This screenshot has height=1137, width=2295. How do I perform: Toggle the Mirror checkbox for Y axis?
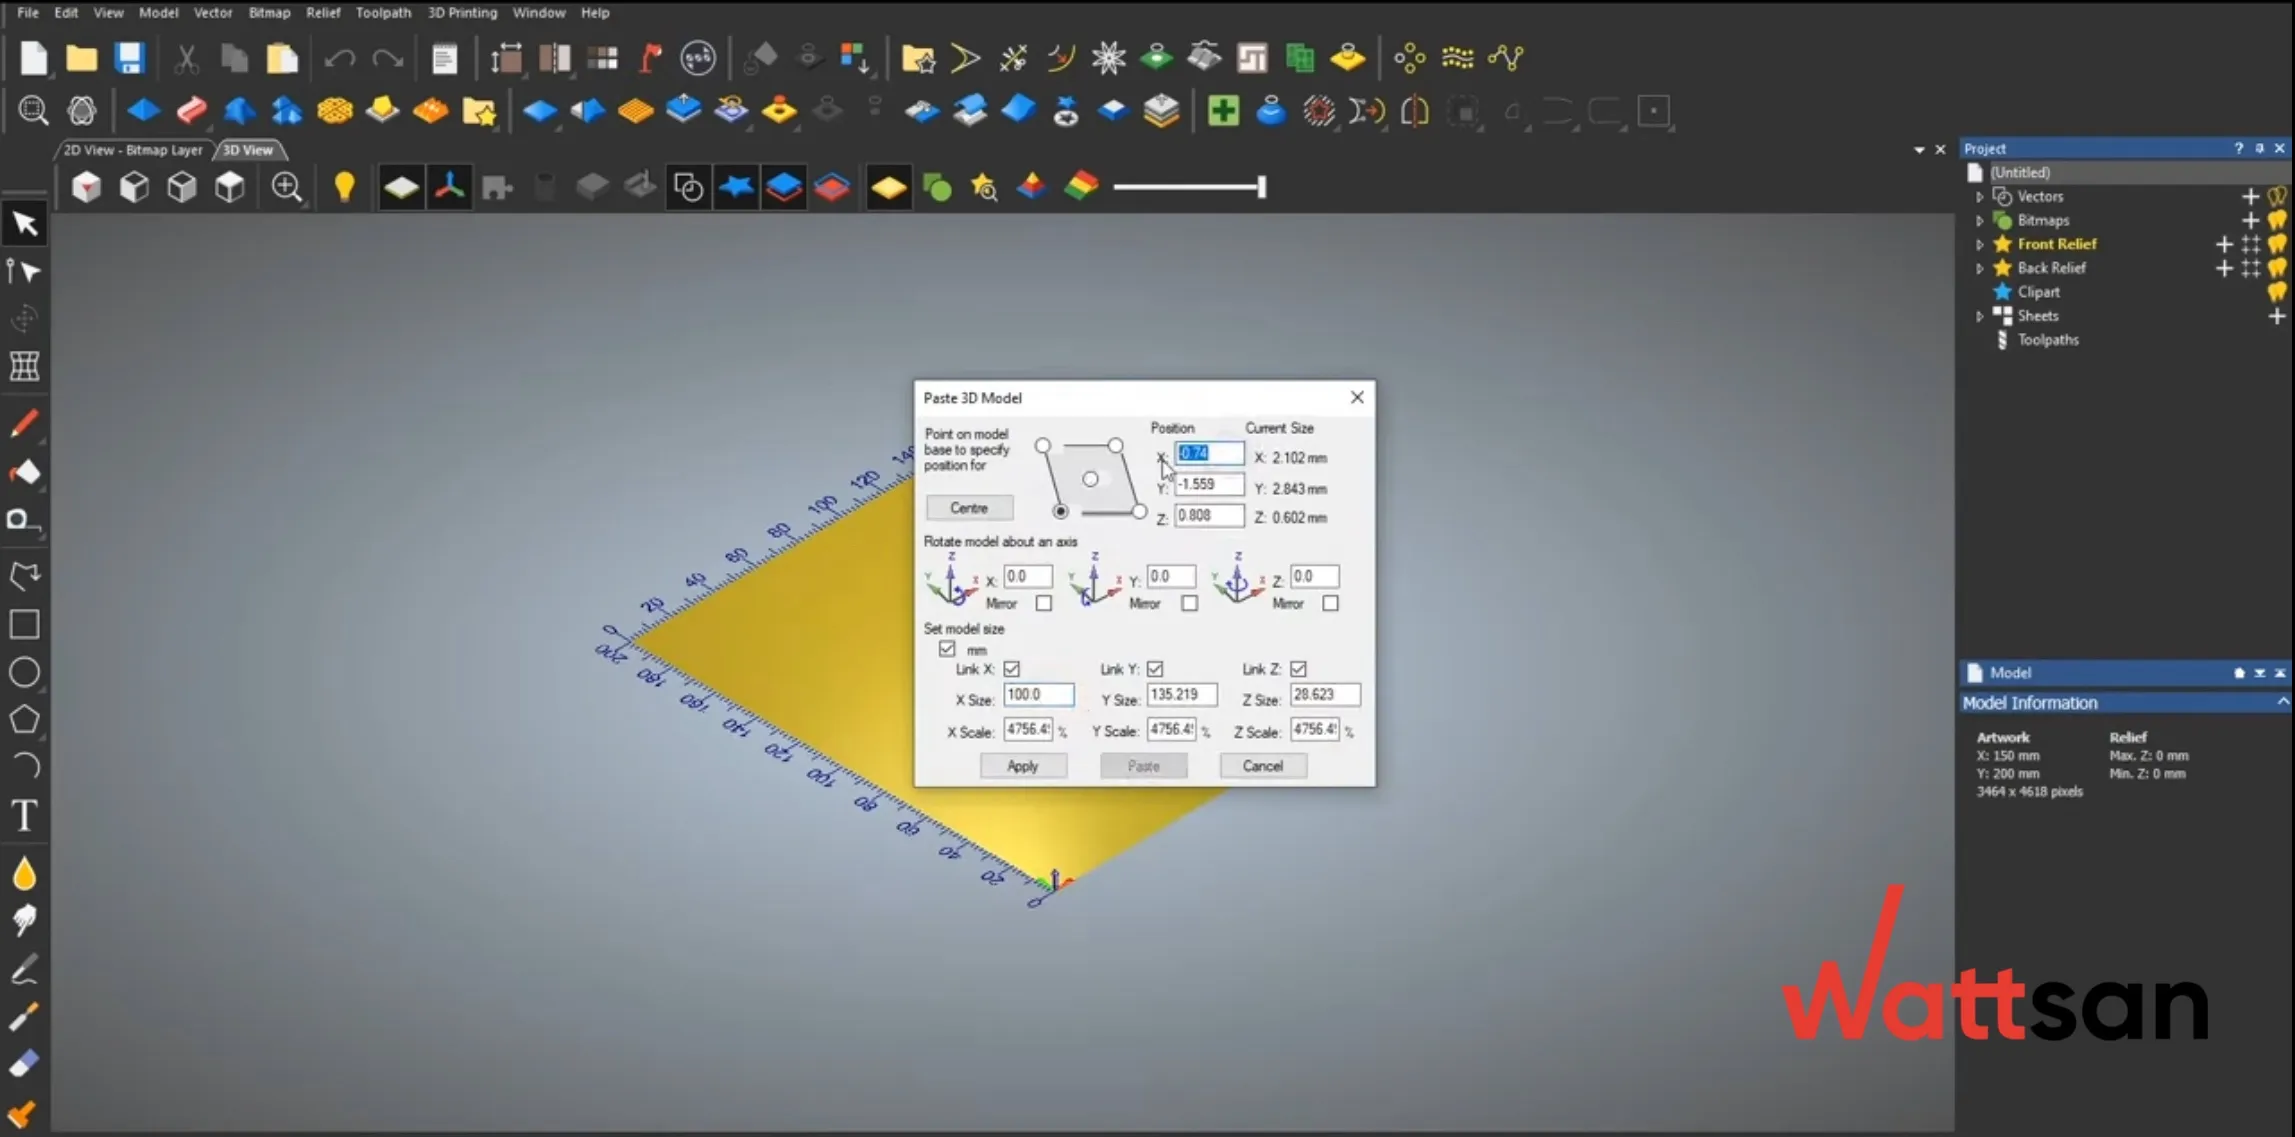(1188, 603)
